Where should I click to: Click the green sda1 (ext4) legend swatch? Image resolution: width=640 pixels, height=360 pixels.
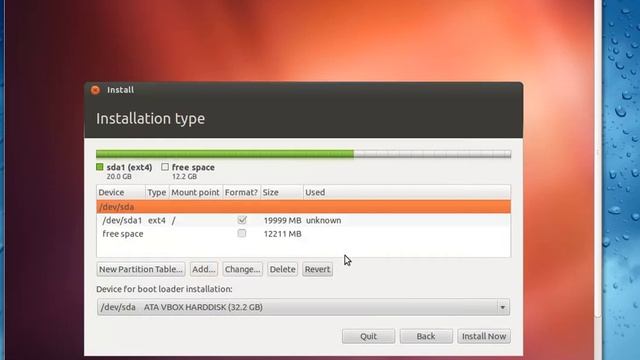[100, 167]
